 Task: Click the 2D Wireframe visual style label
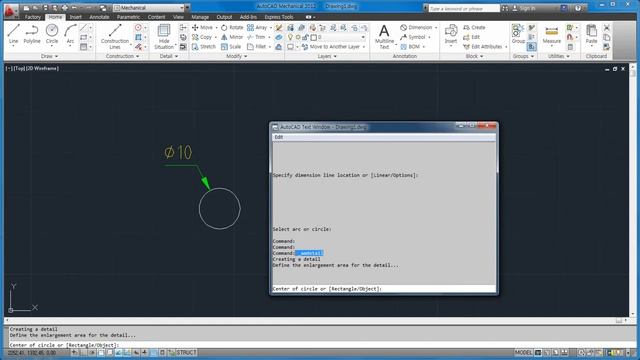[42, 69]
